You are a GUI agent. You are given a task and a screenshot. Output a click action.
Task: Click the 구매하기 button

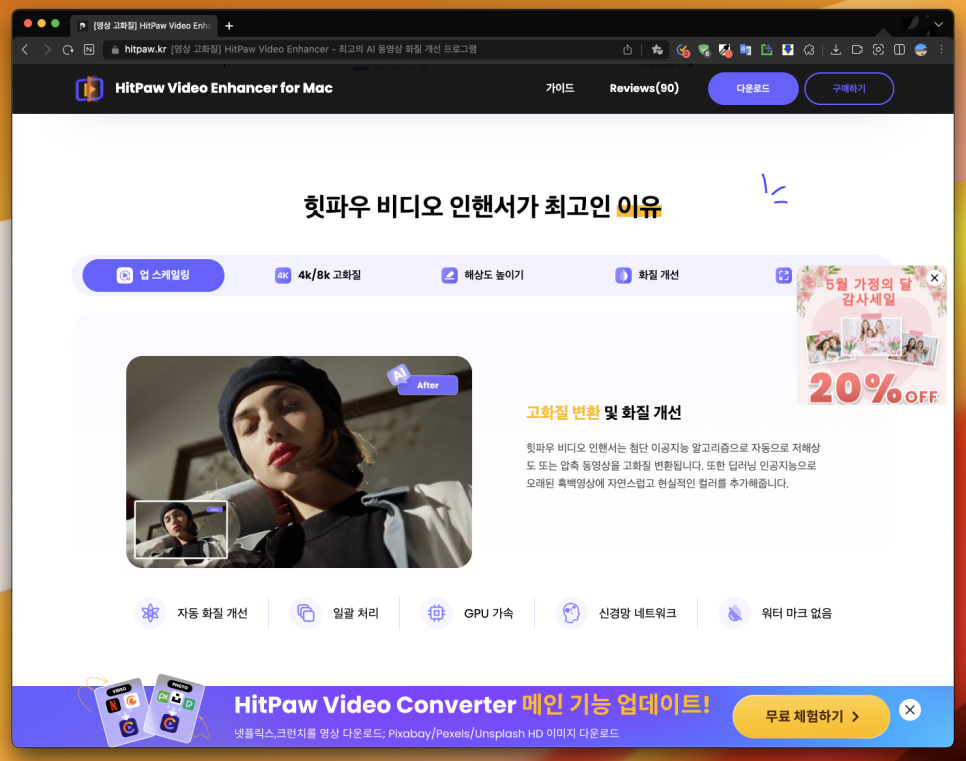(849, 89)
